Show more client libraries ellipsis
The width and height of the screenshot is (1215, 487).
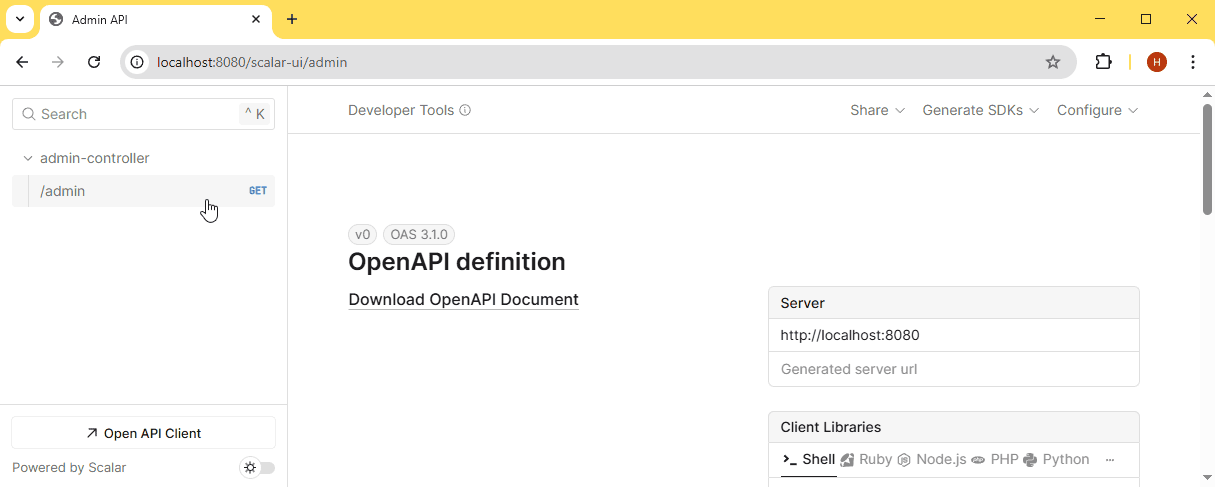click(x=1110, y=460)
